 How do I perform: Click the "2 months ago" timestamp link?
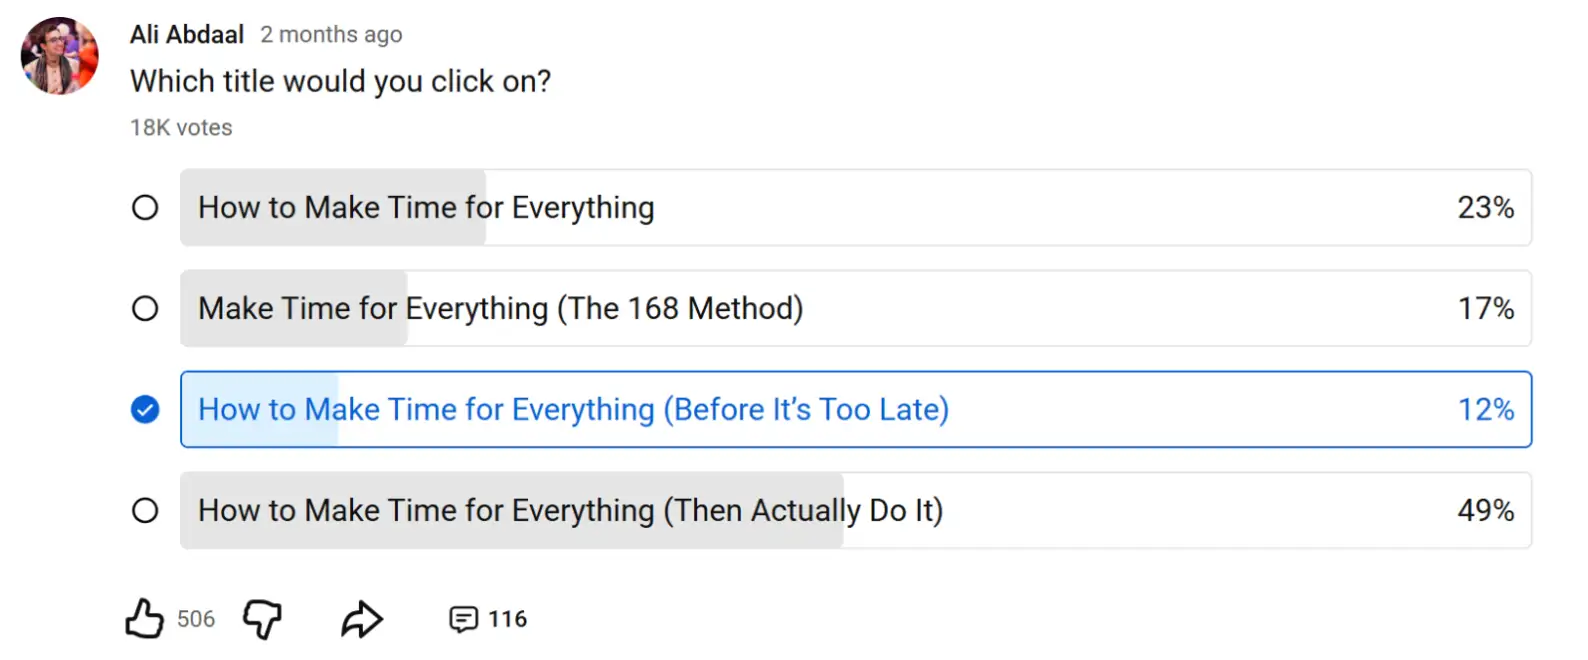[331, 35]
